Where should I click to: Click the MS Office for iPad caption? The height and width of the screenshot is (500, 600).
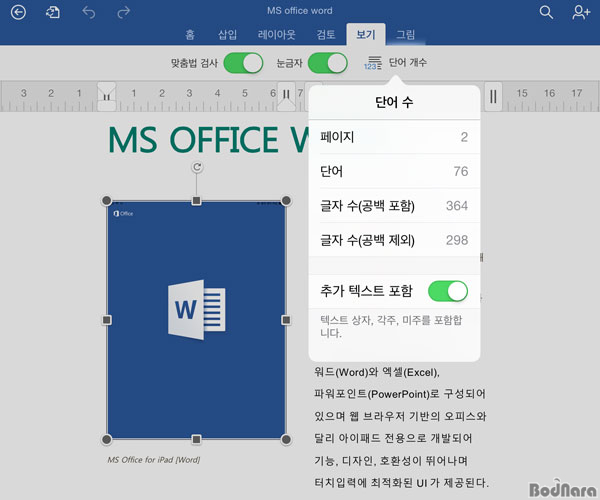click(x=154, y=459)
